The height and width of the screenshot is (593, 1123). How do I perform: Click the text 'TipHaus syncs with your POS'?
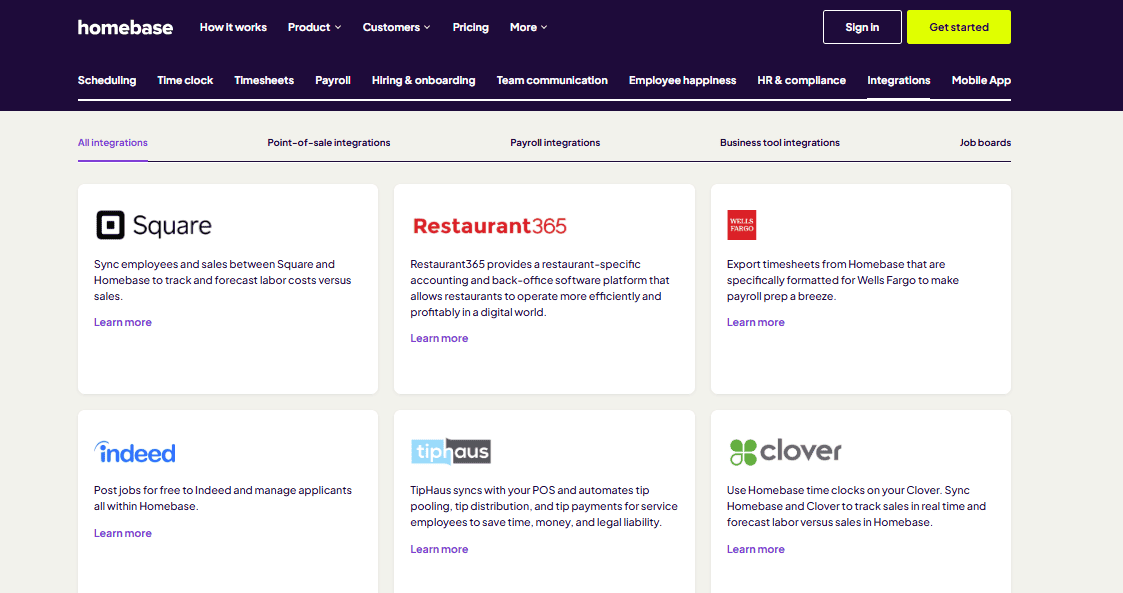pos(544,506)
